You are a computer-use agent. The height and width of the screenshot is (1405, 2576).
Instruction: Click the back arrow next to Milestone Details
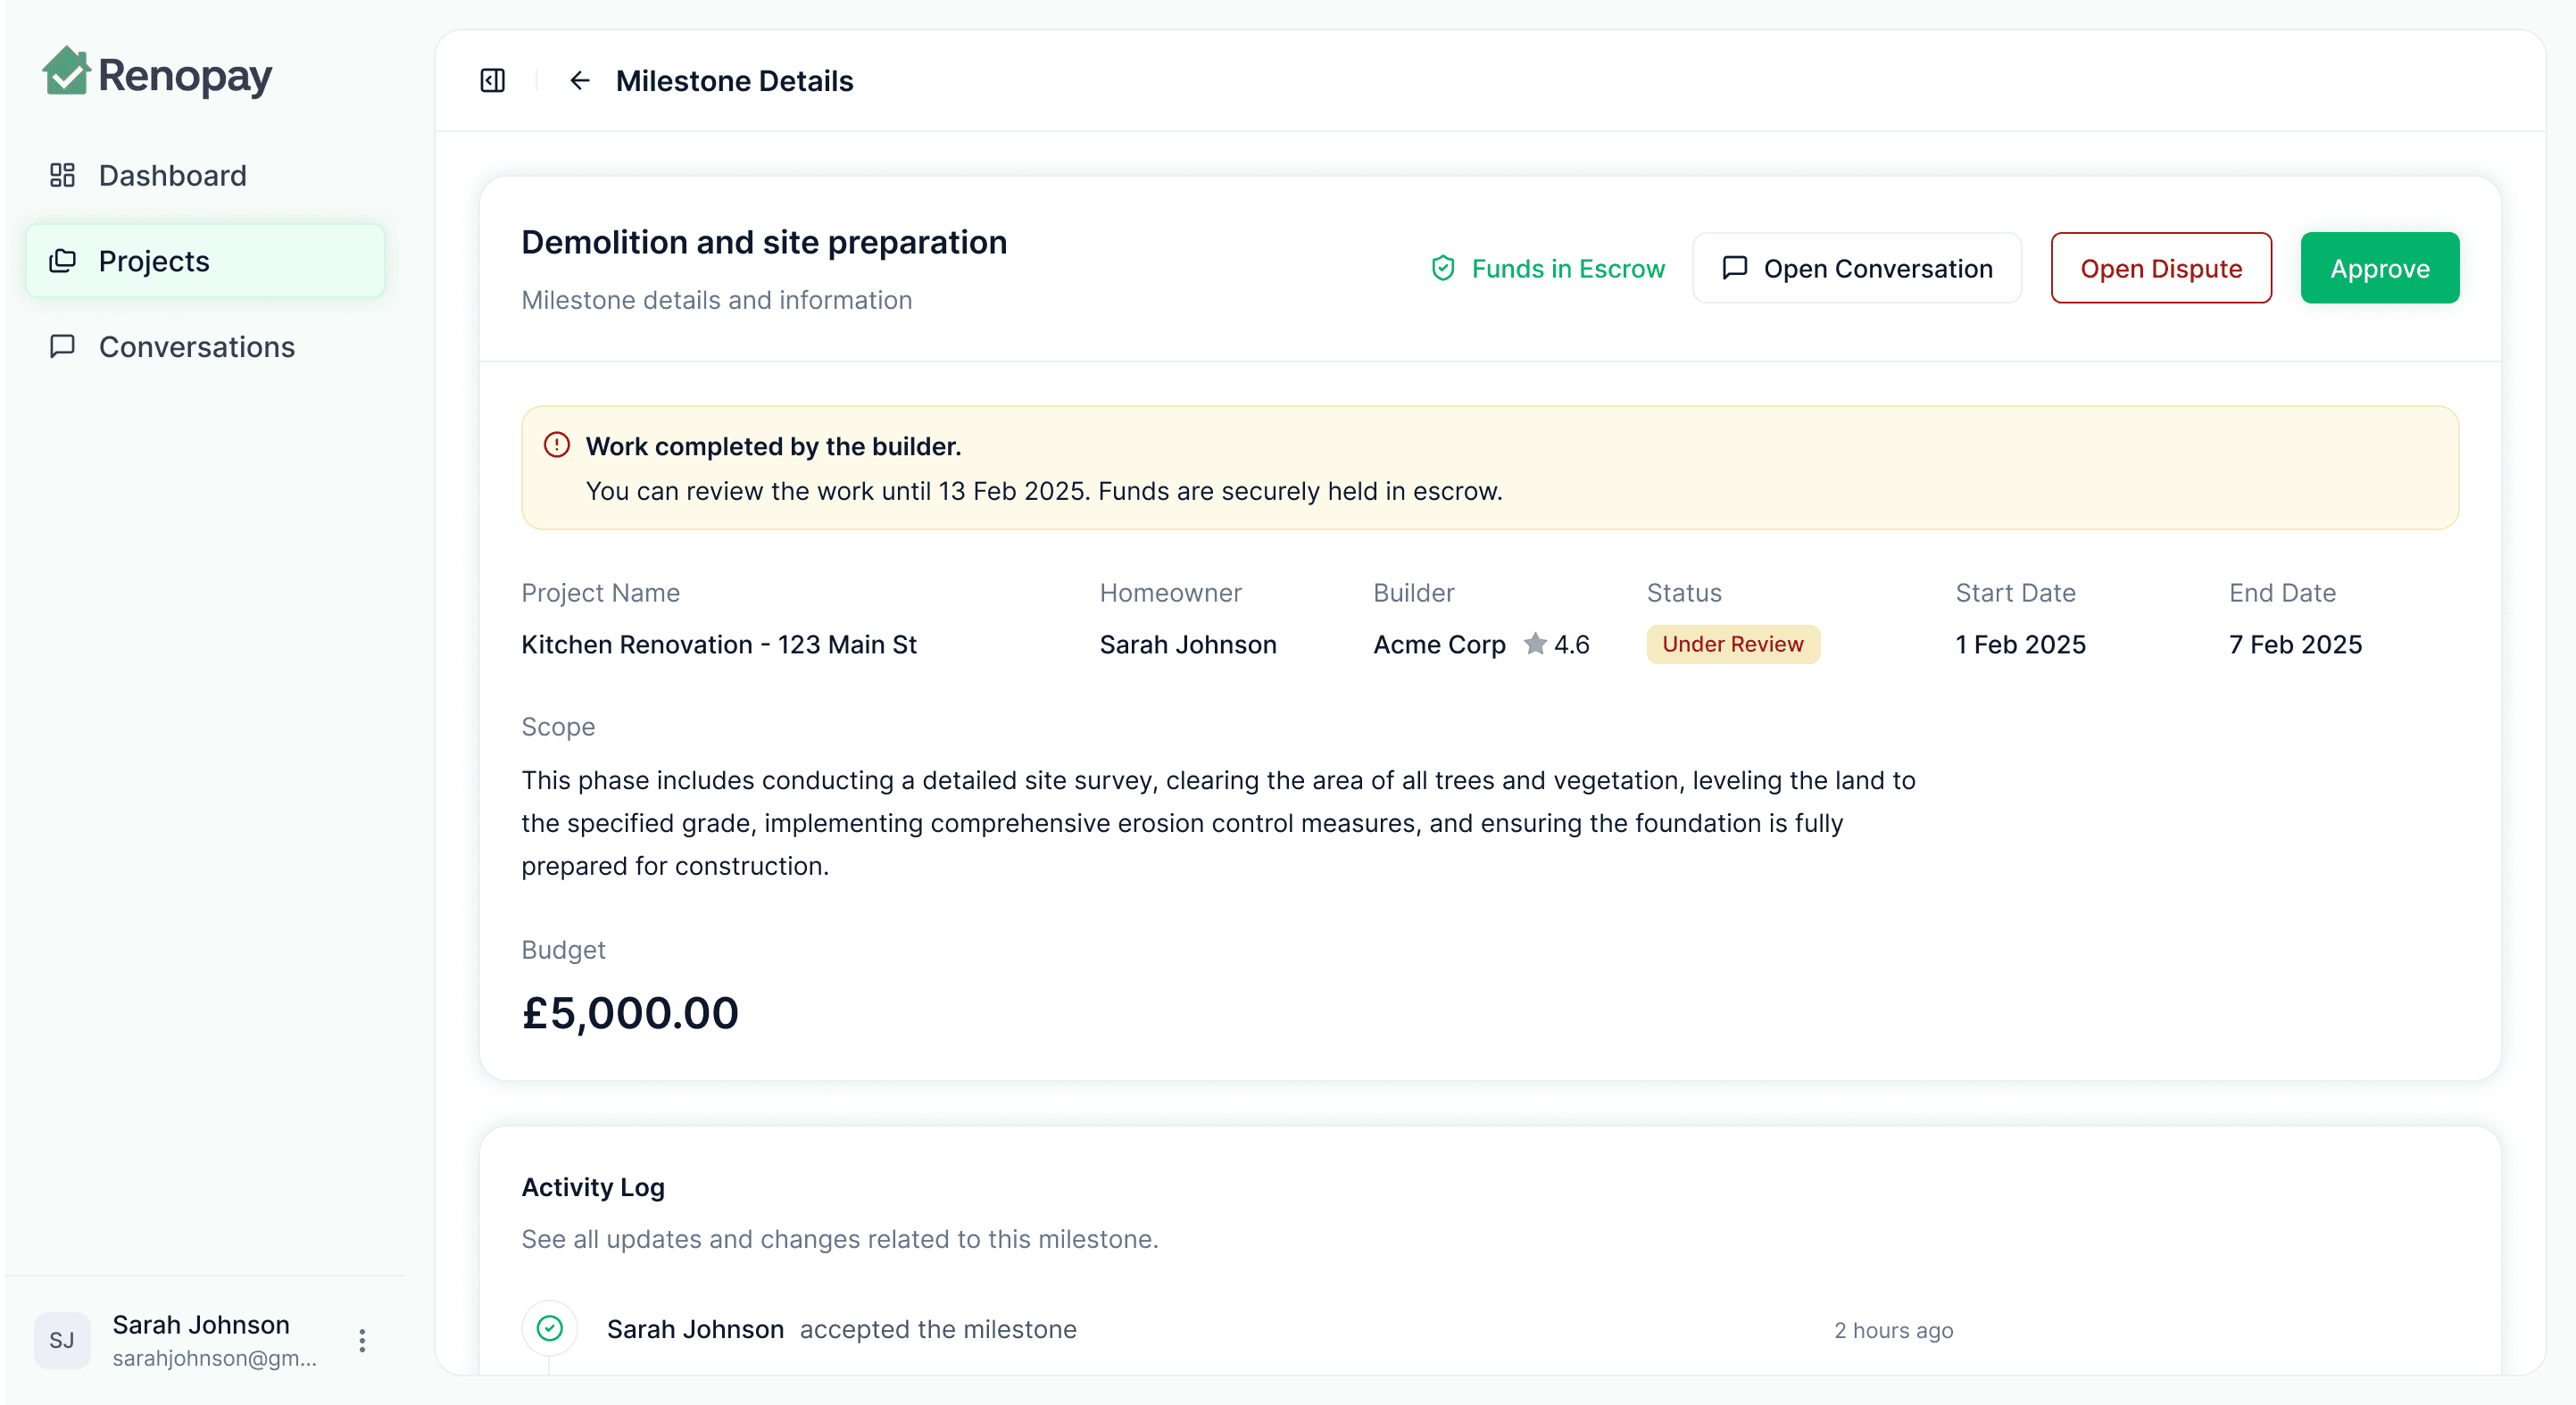[581, 81]
